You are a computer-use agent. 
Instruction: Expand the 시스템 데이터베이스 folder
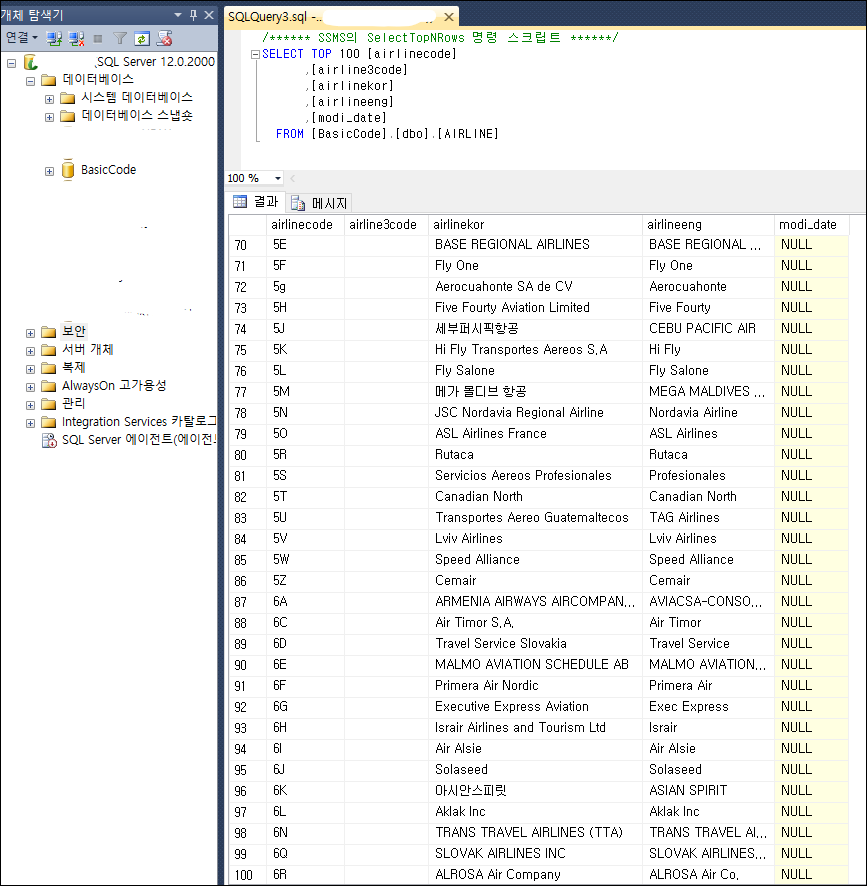click(49, 98)
